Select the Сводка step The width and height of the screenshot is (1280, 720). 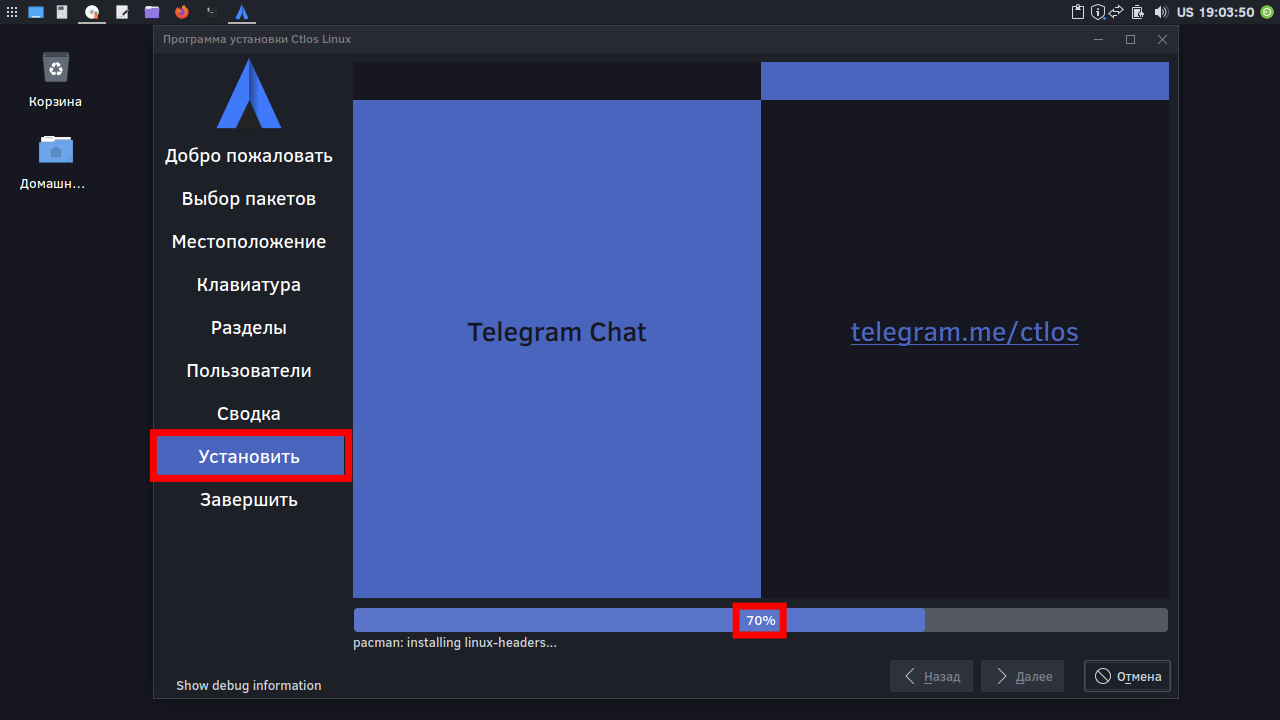coord(249,414)
